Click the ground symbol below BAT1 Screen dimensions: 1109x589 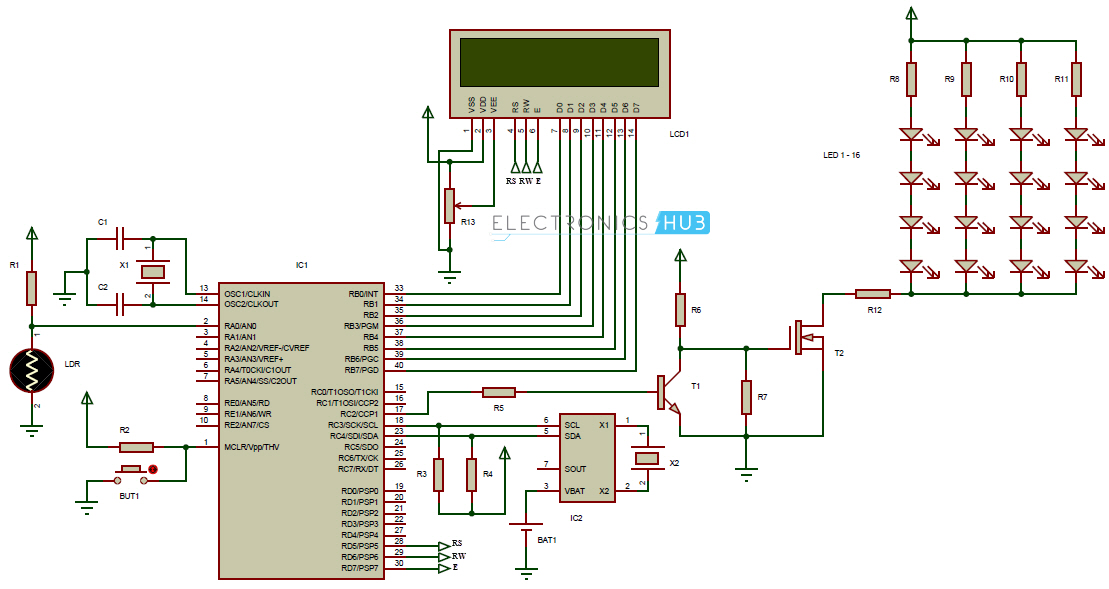[526, 573]
